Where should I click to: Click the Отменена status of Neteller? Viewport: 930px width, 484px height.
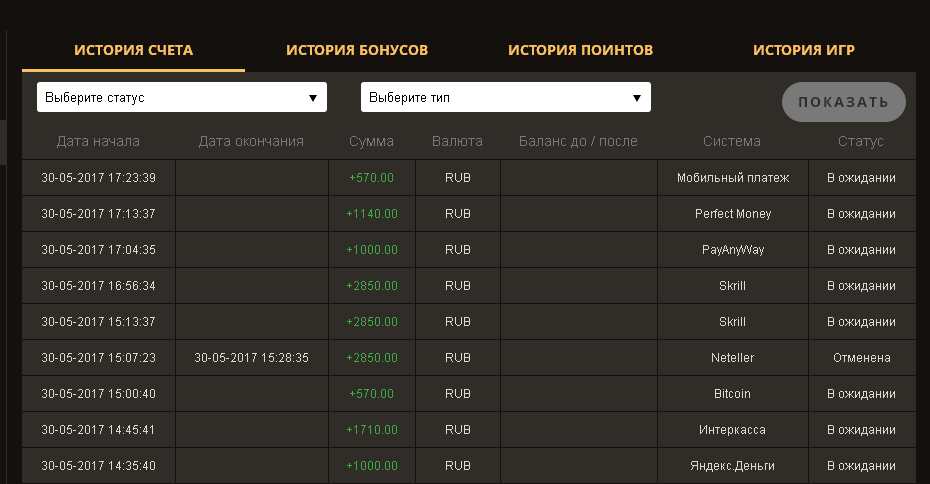point(861,358)
